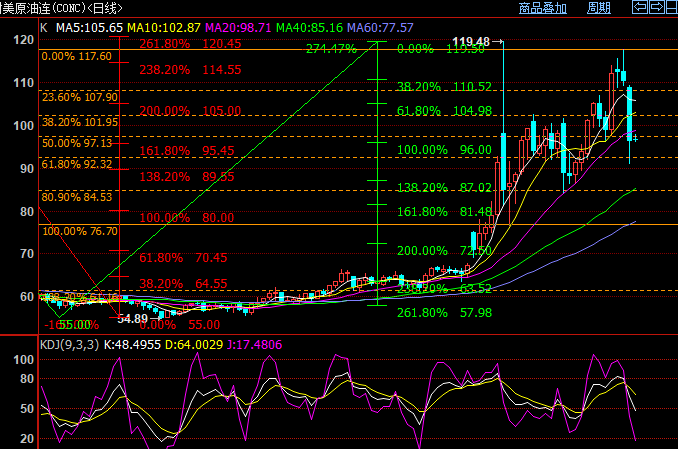
Task: Click the 54.89 low price marker
Action: 133,318
